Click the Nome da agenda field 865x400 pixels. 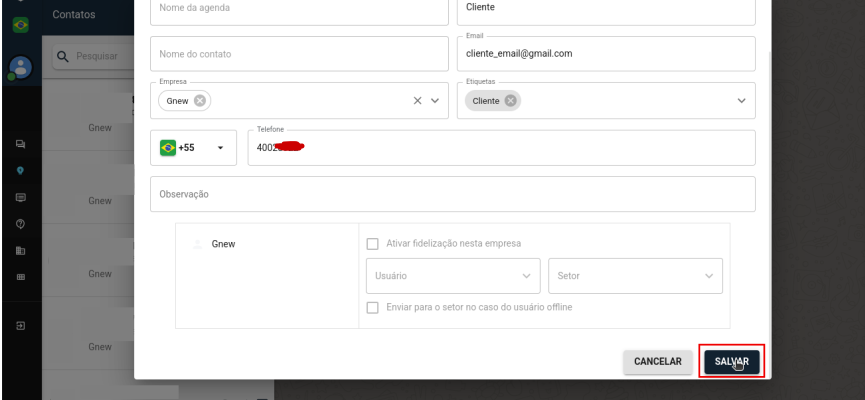click(x=299, y=11)
